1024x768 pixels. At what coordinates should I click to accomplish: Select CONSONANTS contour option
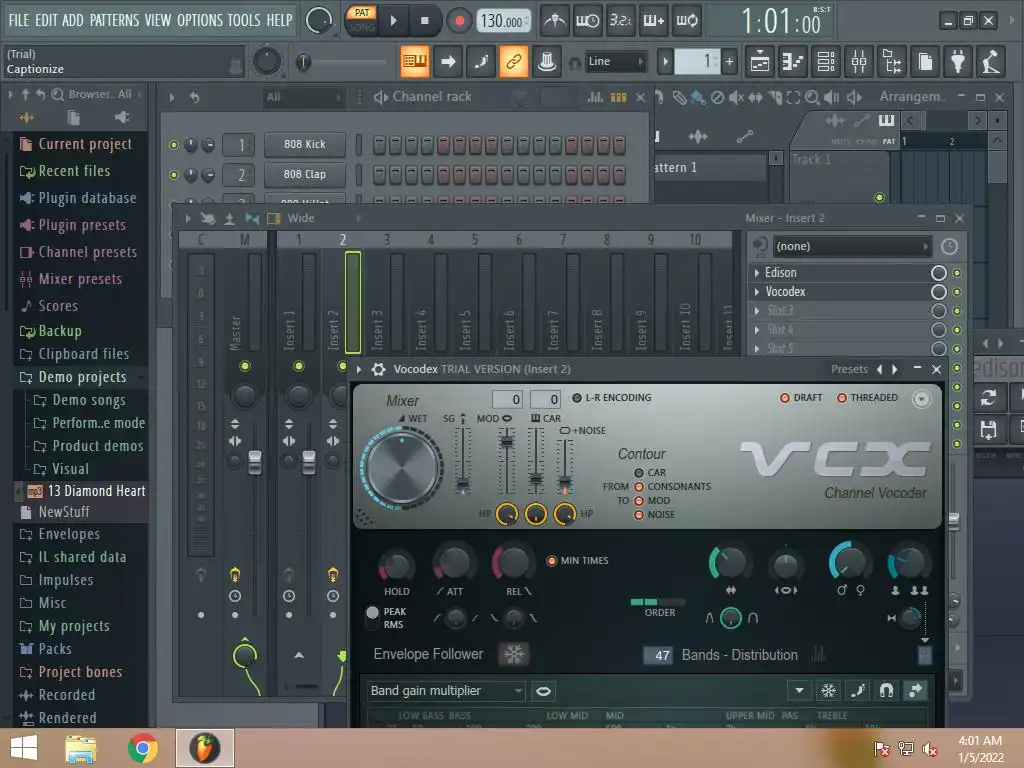click(x=673, y=487)
